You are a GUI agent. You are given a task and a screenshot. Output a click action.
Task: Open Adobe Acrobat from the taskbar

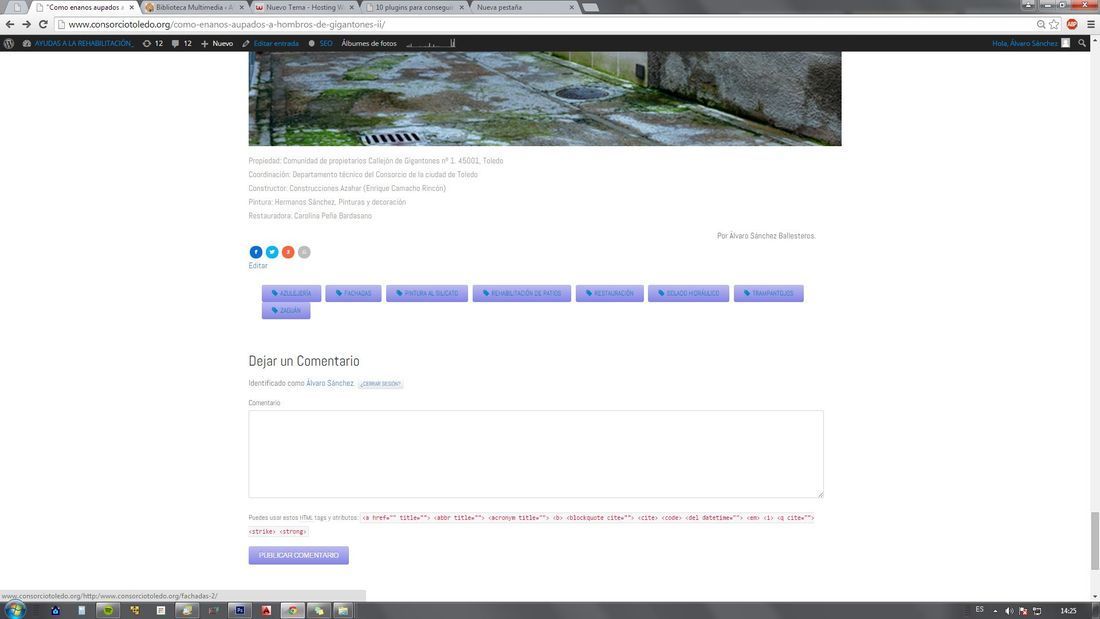(266, 611)
